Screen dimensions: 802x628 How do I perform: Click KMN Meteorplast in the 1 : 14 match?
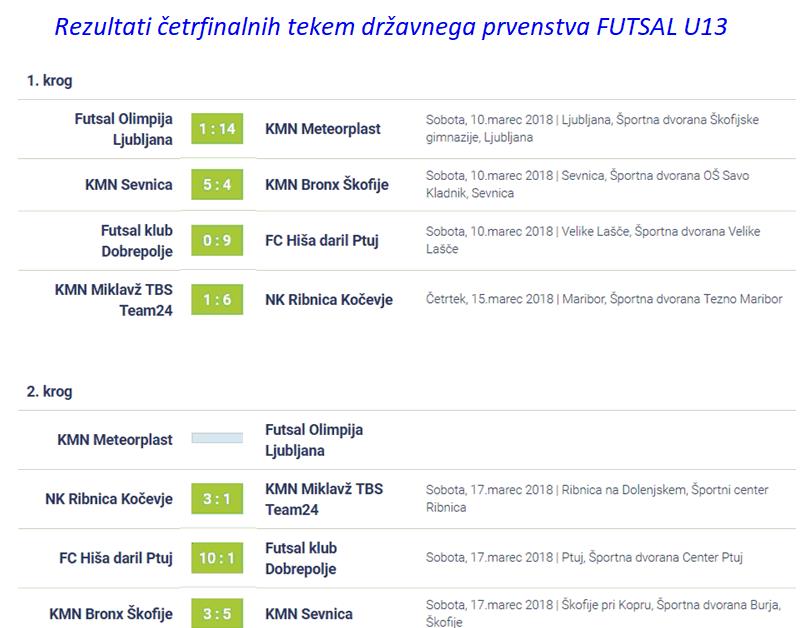322,129
